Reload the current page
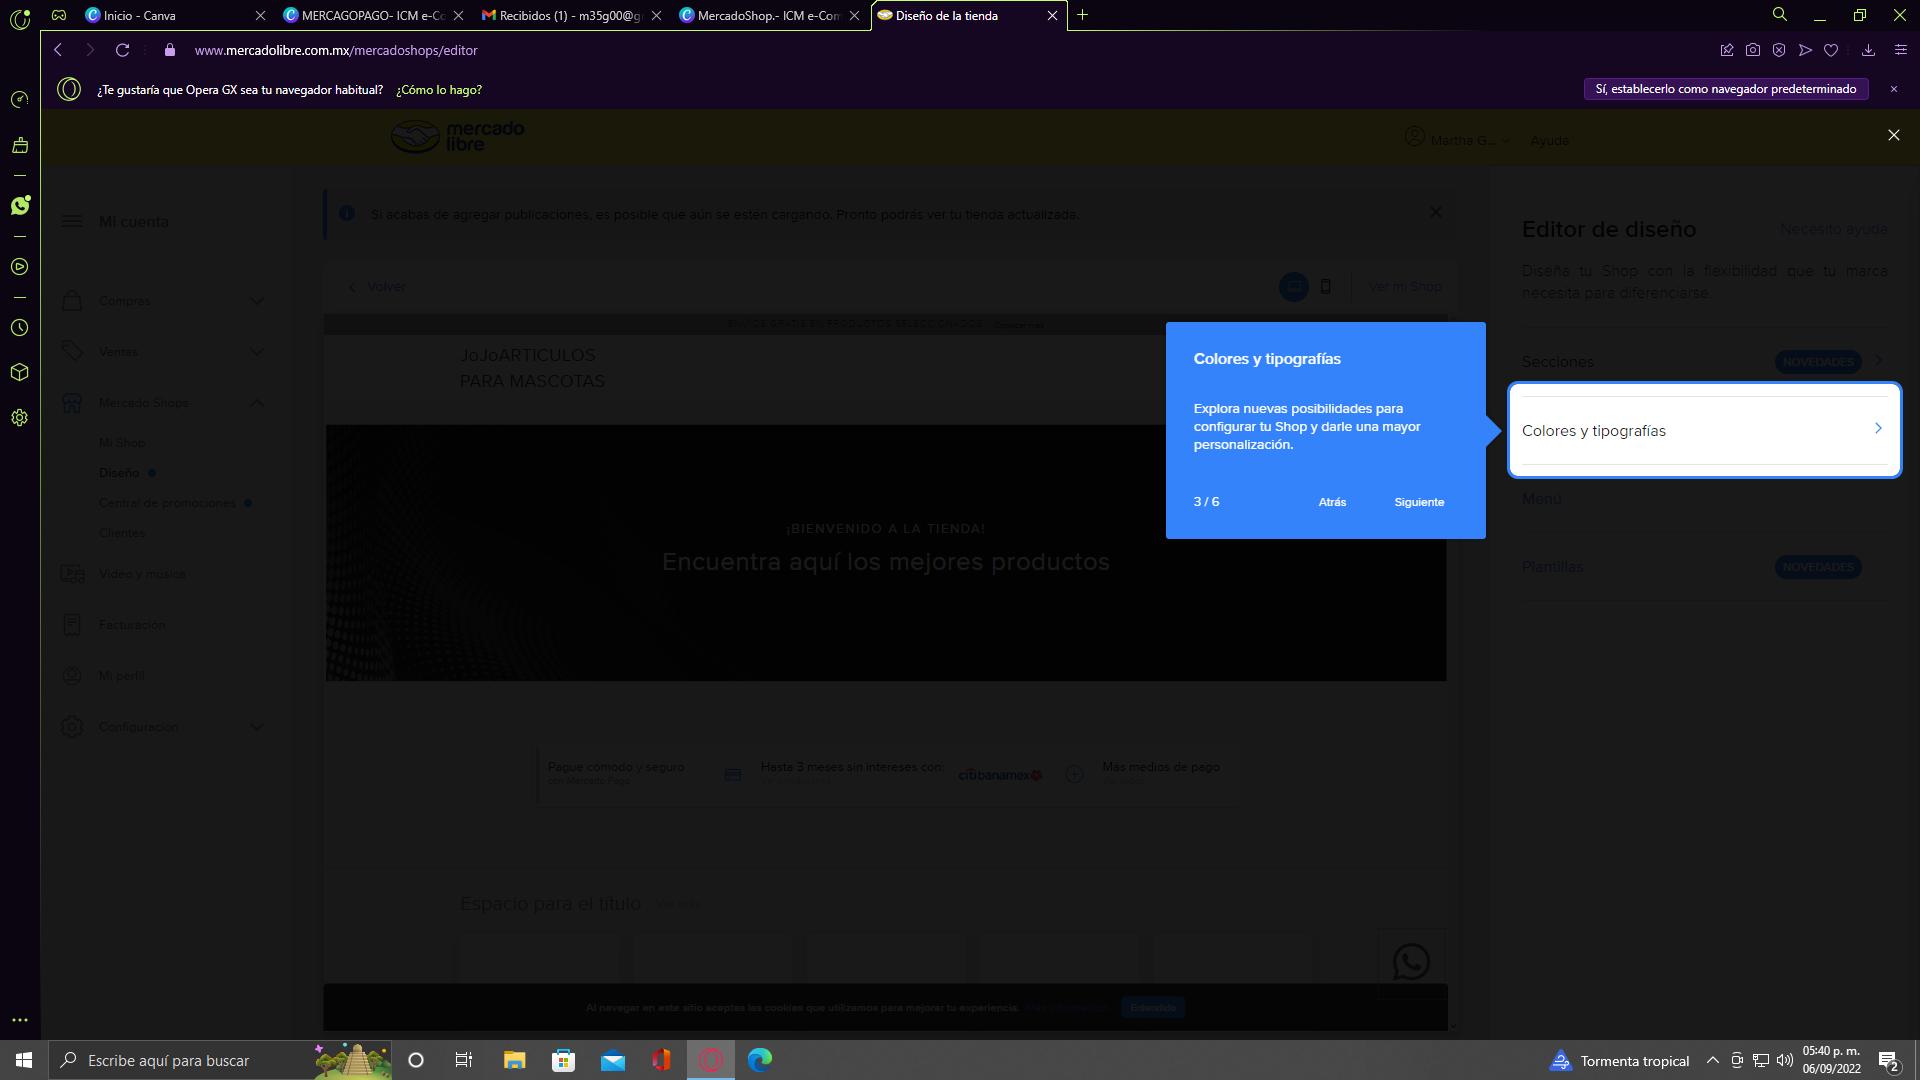The width and height of the screenshot is (1920, 1080). click(x=122, y=50)
